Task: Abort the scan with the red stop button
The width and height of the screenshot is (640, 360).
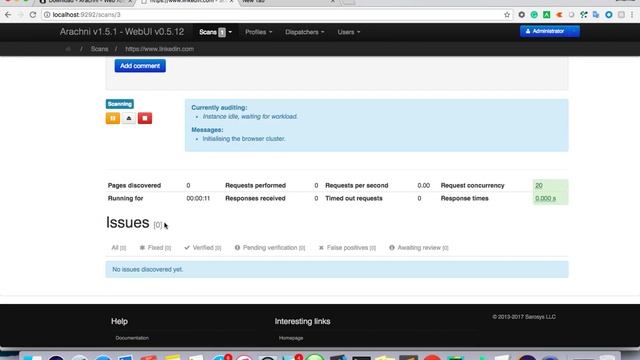Action: pyautogui.click(x=145, y=118)
